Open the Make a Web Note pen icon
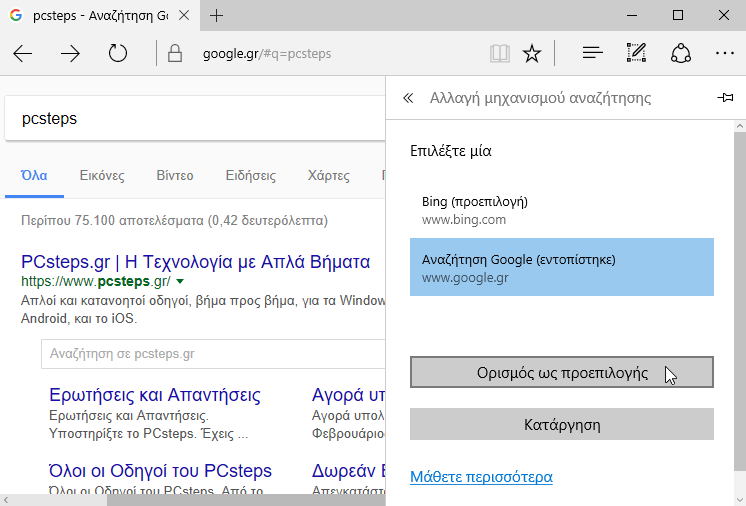Viewport: 746px width, 506px height. click(x=636, y=53)
